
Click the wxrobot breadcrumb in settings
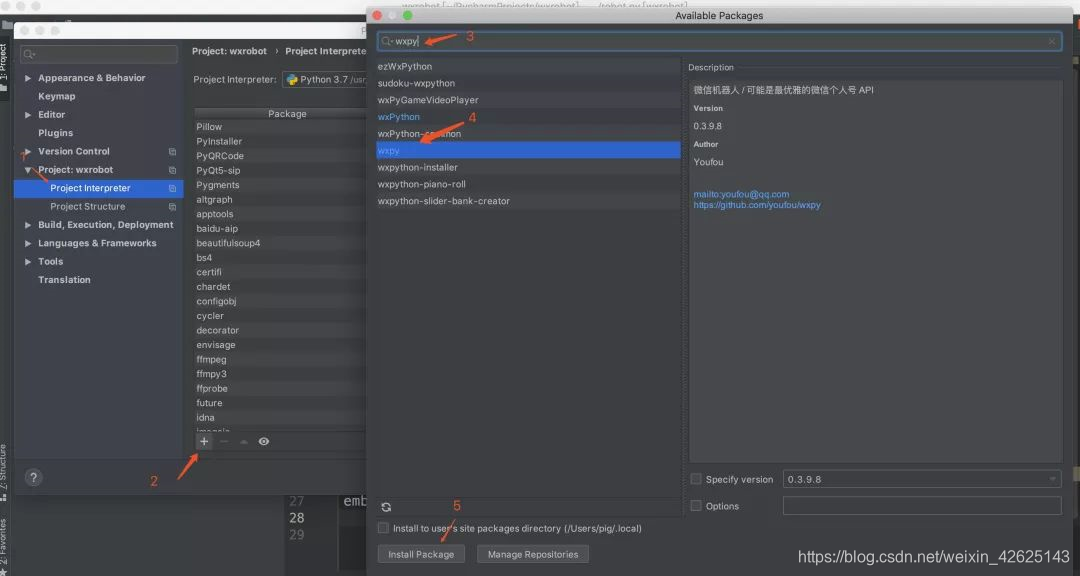coord(229,51)
